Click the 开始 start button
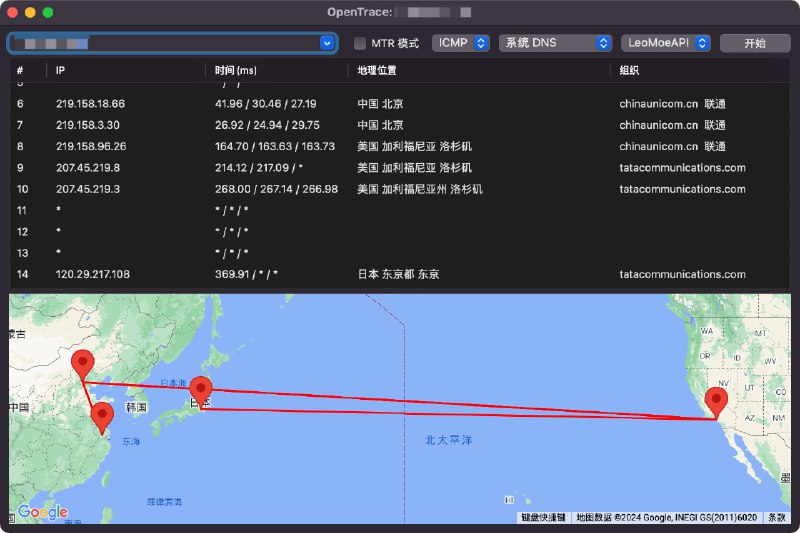Screen dimensions: 800x533 click(755, 43)
